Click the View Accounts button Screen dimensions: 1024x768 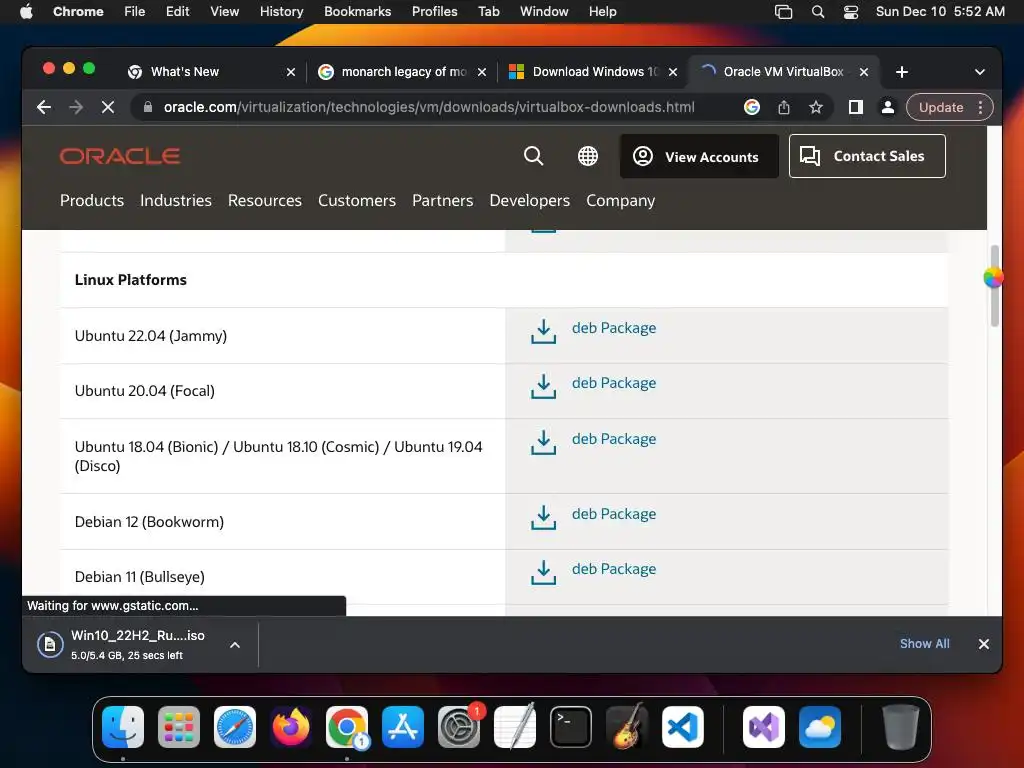pyautogui.click(x=699, y=156)
